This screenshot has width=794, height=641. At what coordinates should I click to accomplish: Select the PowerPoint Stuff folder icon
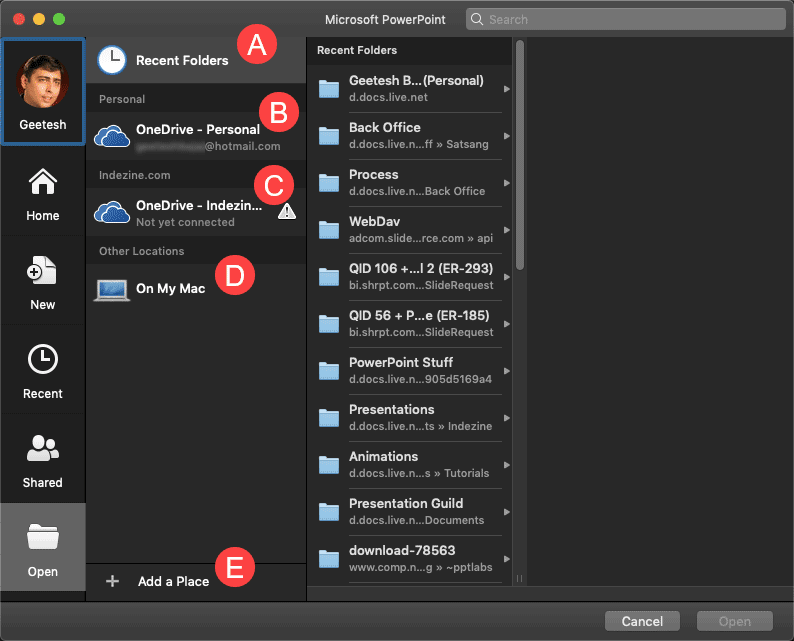coord(329,371)
